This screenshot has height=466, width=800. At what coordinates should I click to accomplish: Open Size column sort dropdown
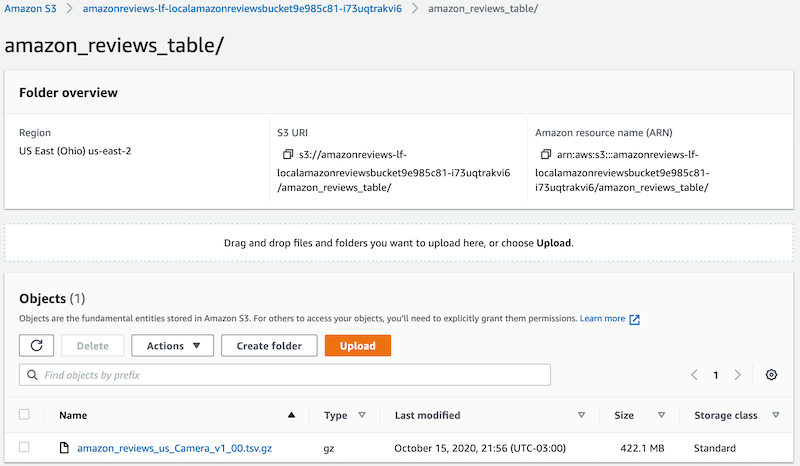pyautogui.click(x=661, y=415)
